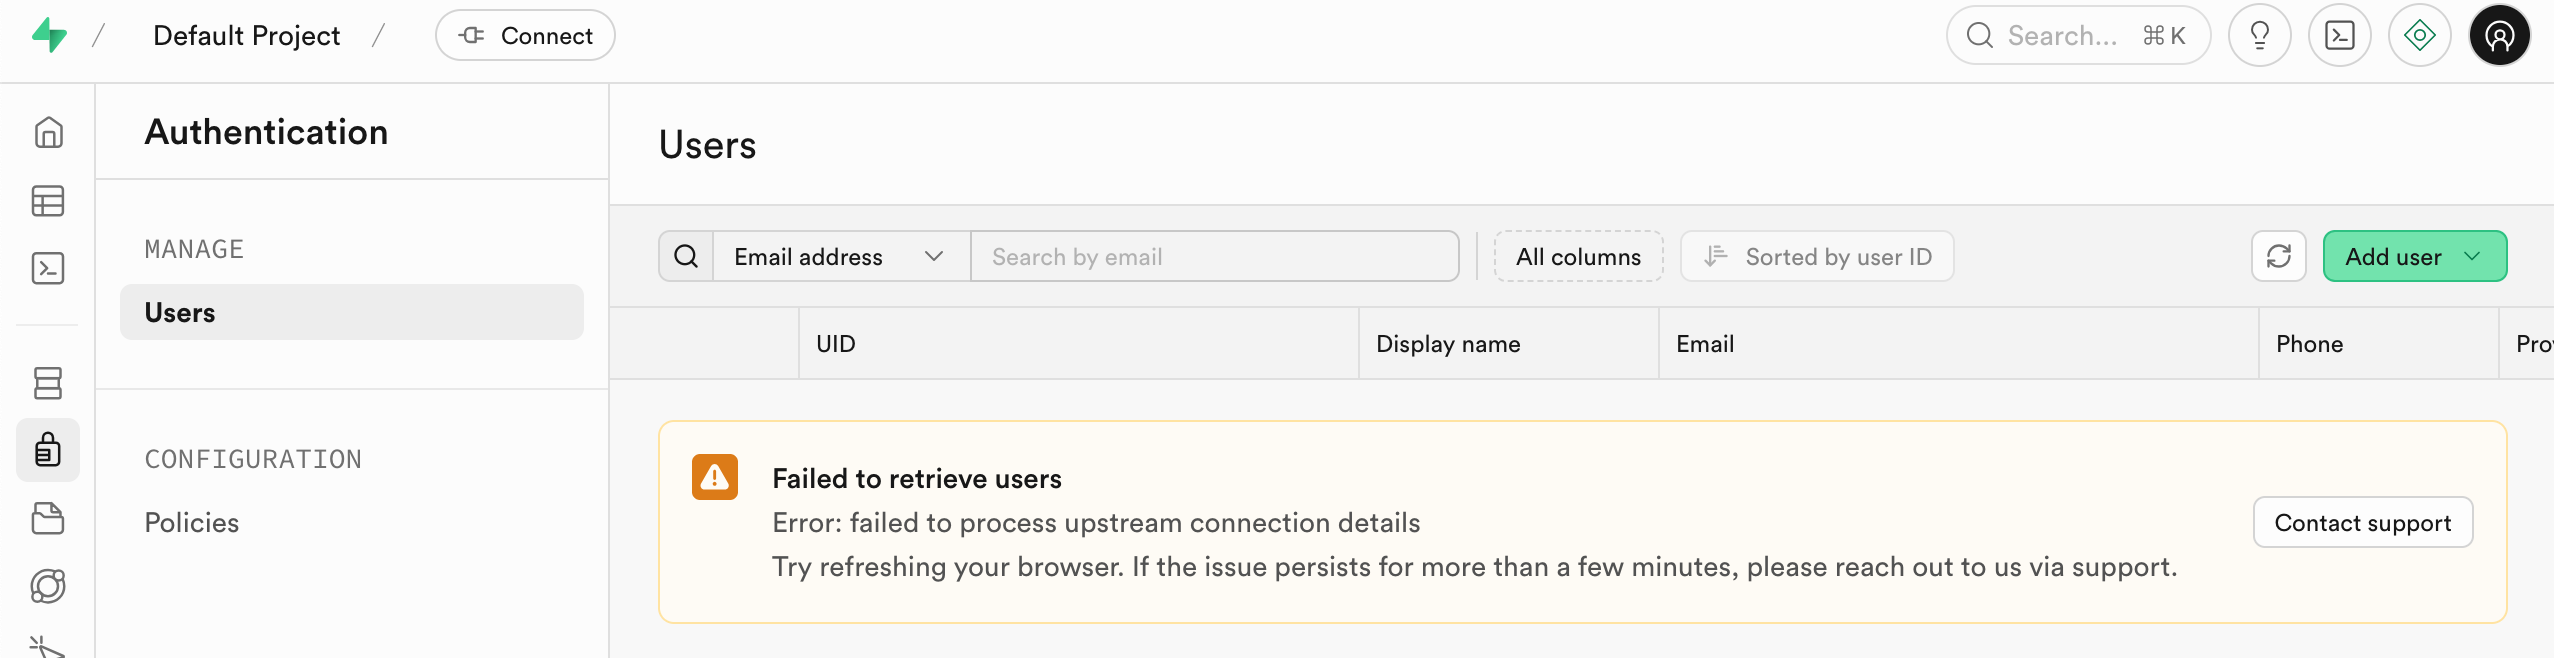Screen dimensions: 2554x658
Task: Open the SQL Editor sidebar icon
Action: coord(48,268)
